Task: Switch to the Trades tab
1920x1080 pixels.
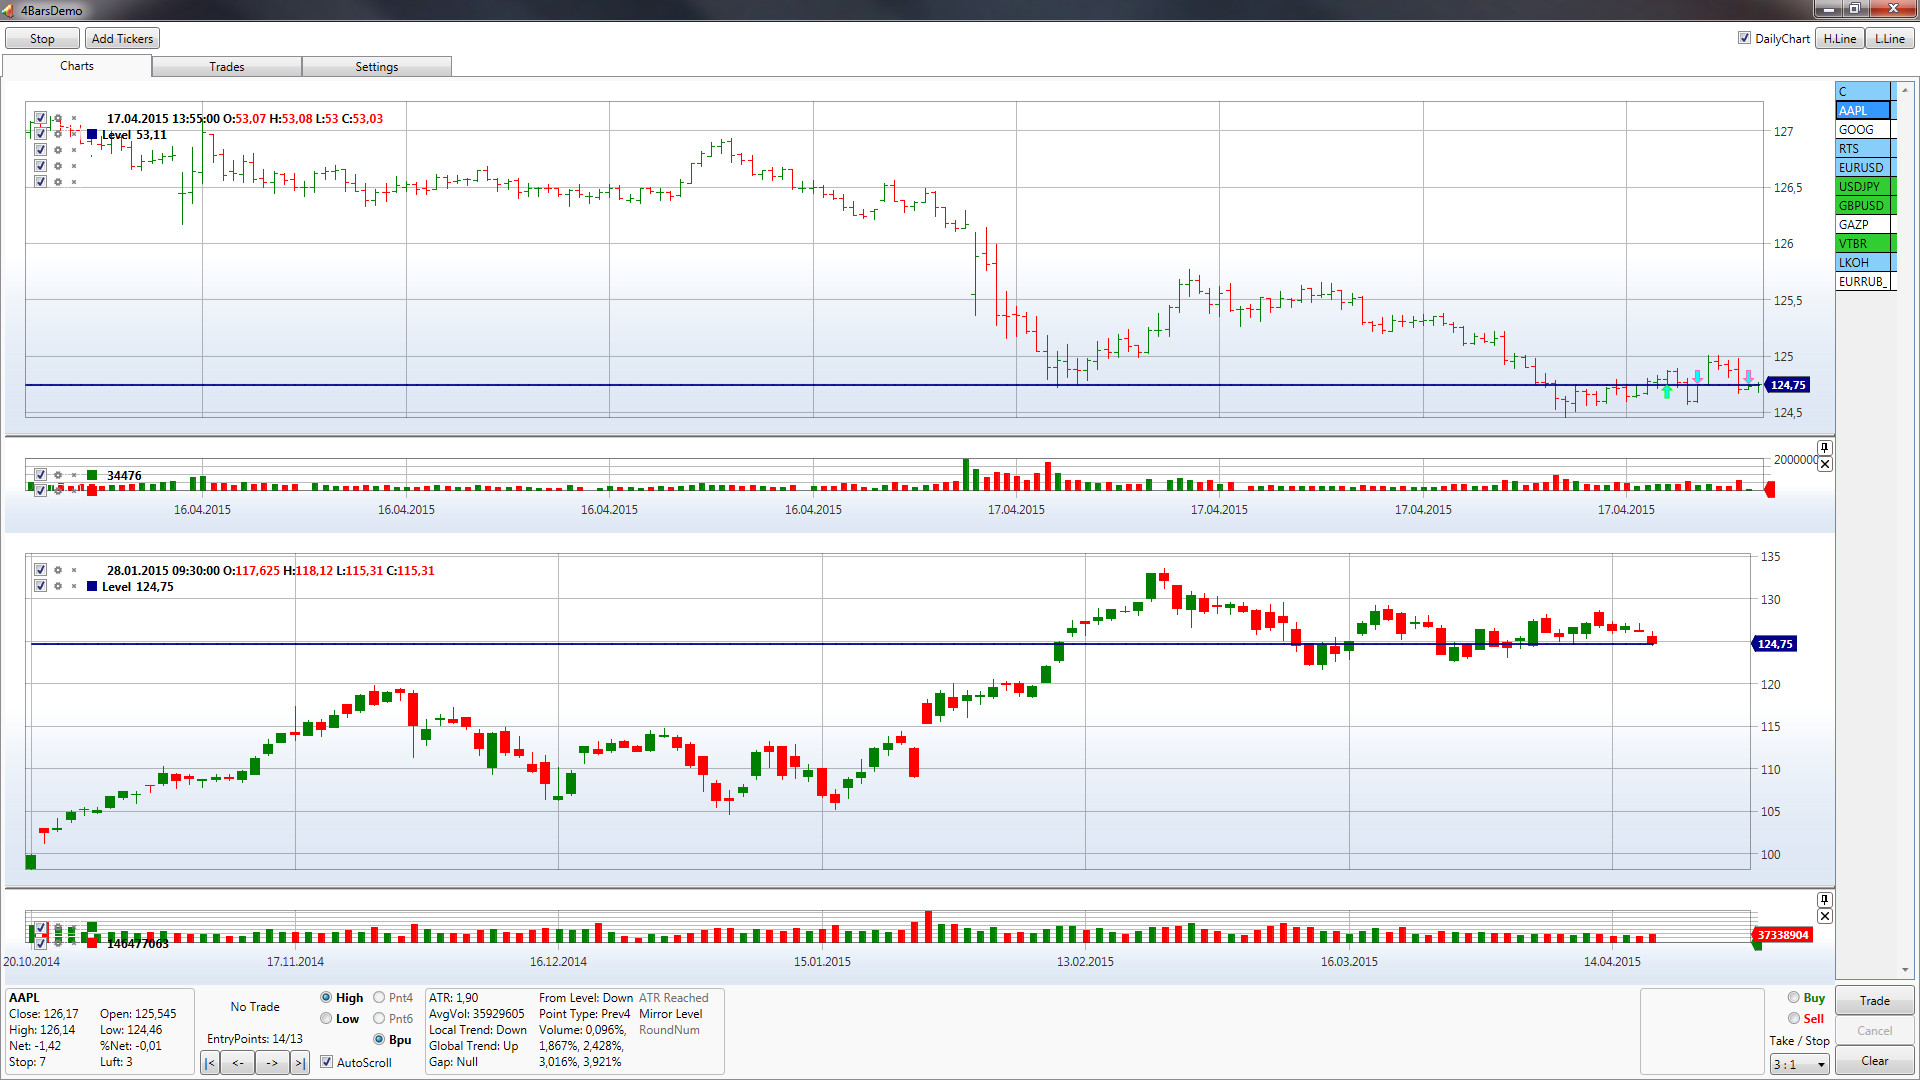Action: (227, 67)
